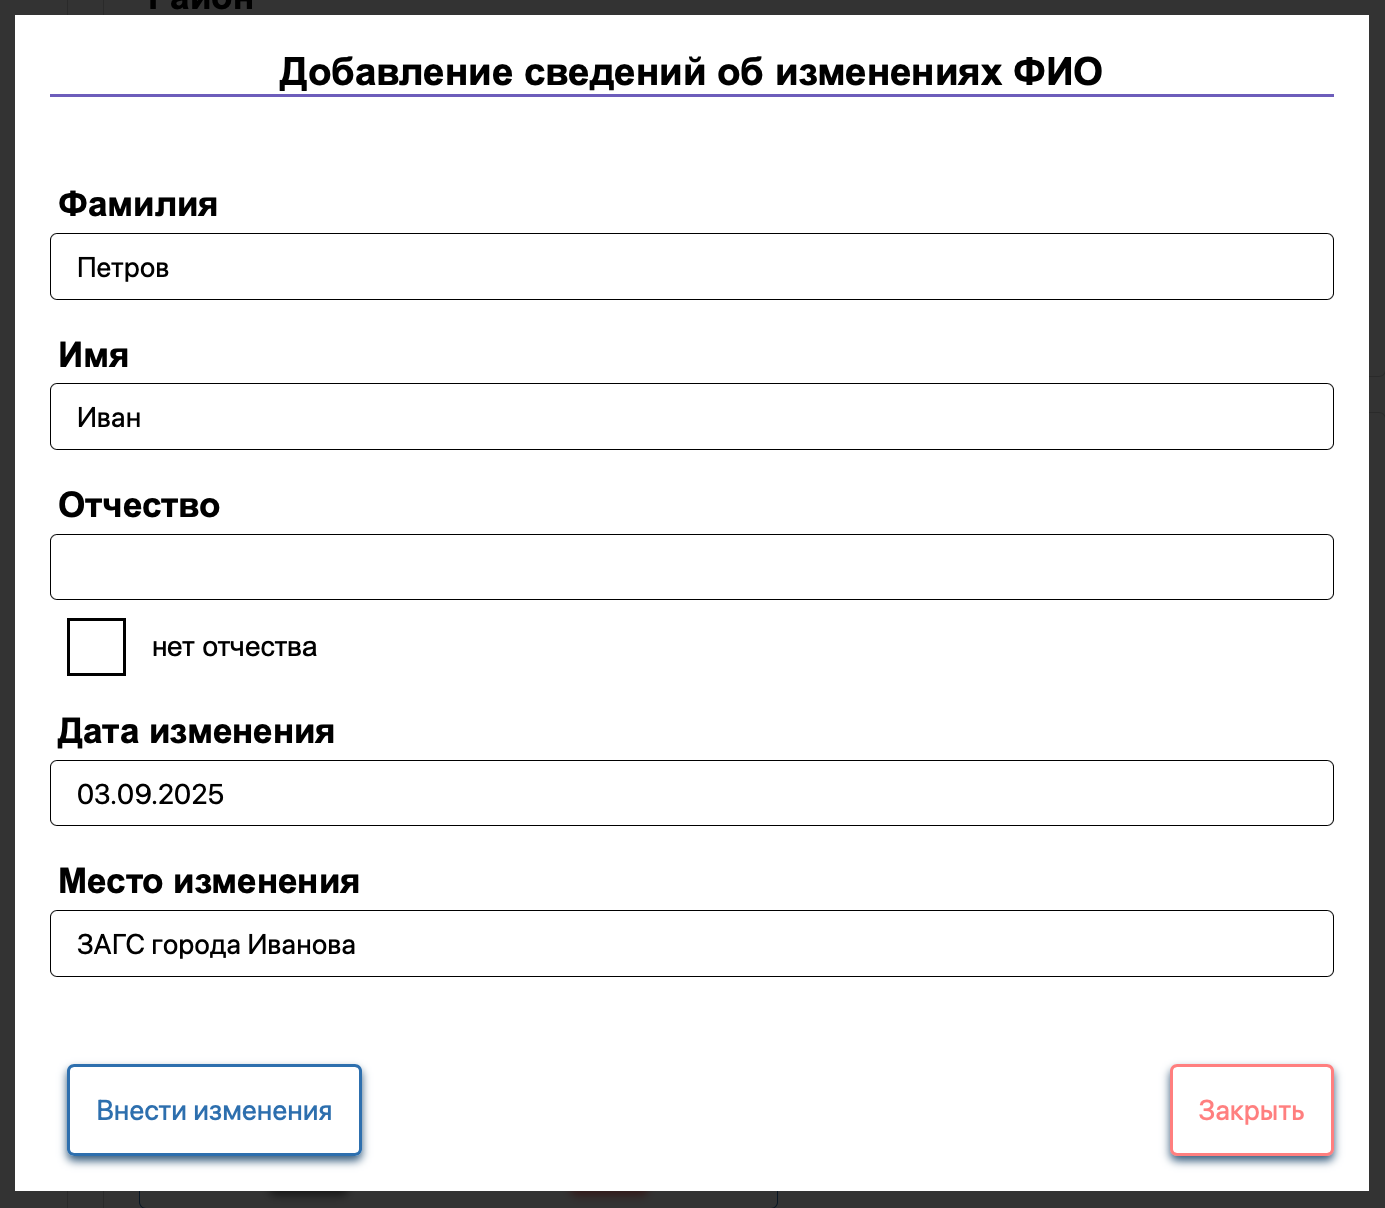1385x1208 pixels.
Task: Select the text "ЗАГС города Иванова"
Action: point(216,943)
